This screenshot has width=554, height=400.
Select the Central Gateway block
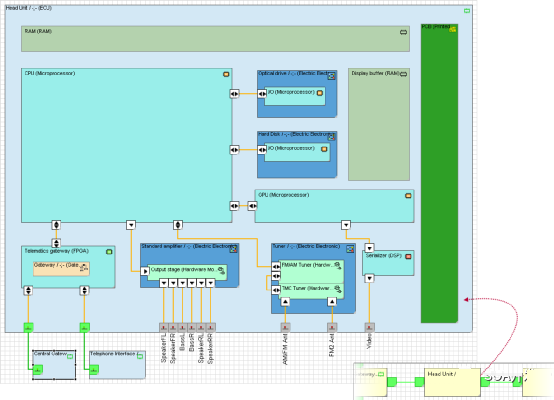[54, 365]
